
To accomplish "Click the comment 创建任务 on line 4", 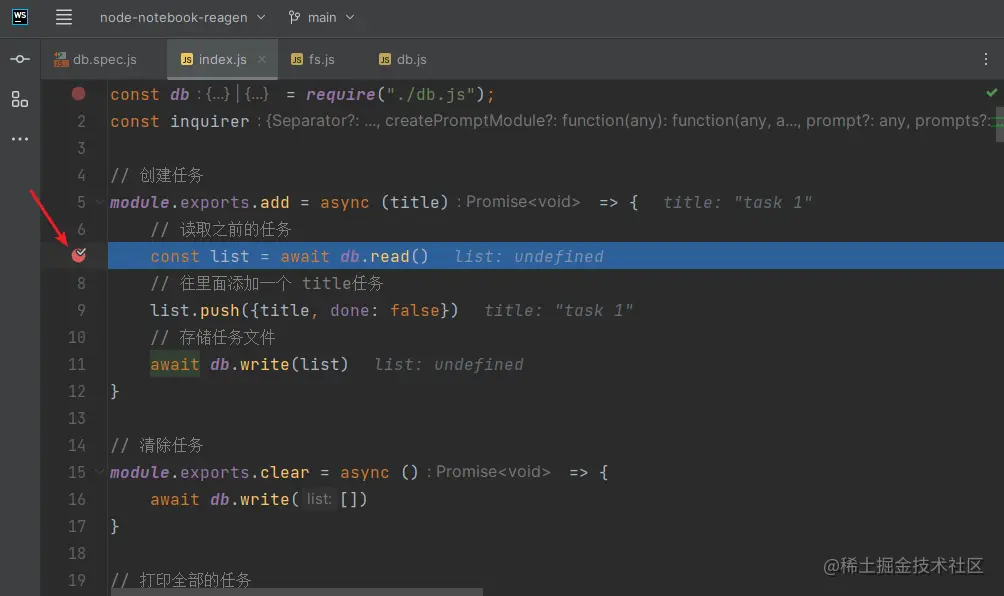I will coord(171,175).
